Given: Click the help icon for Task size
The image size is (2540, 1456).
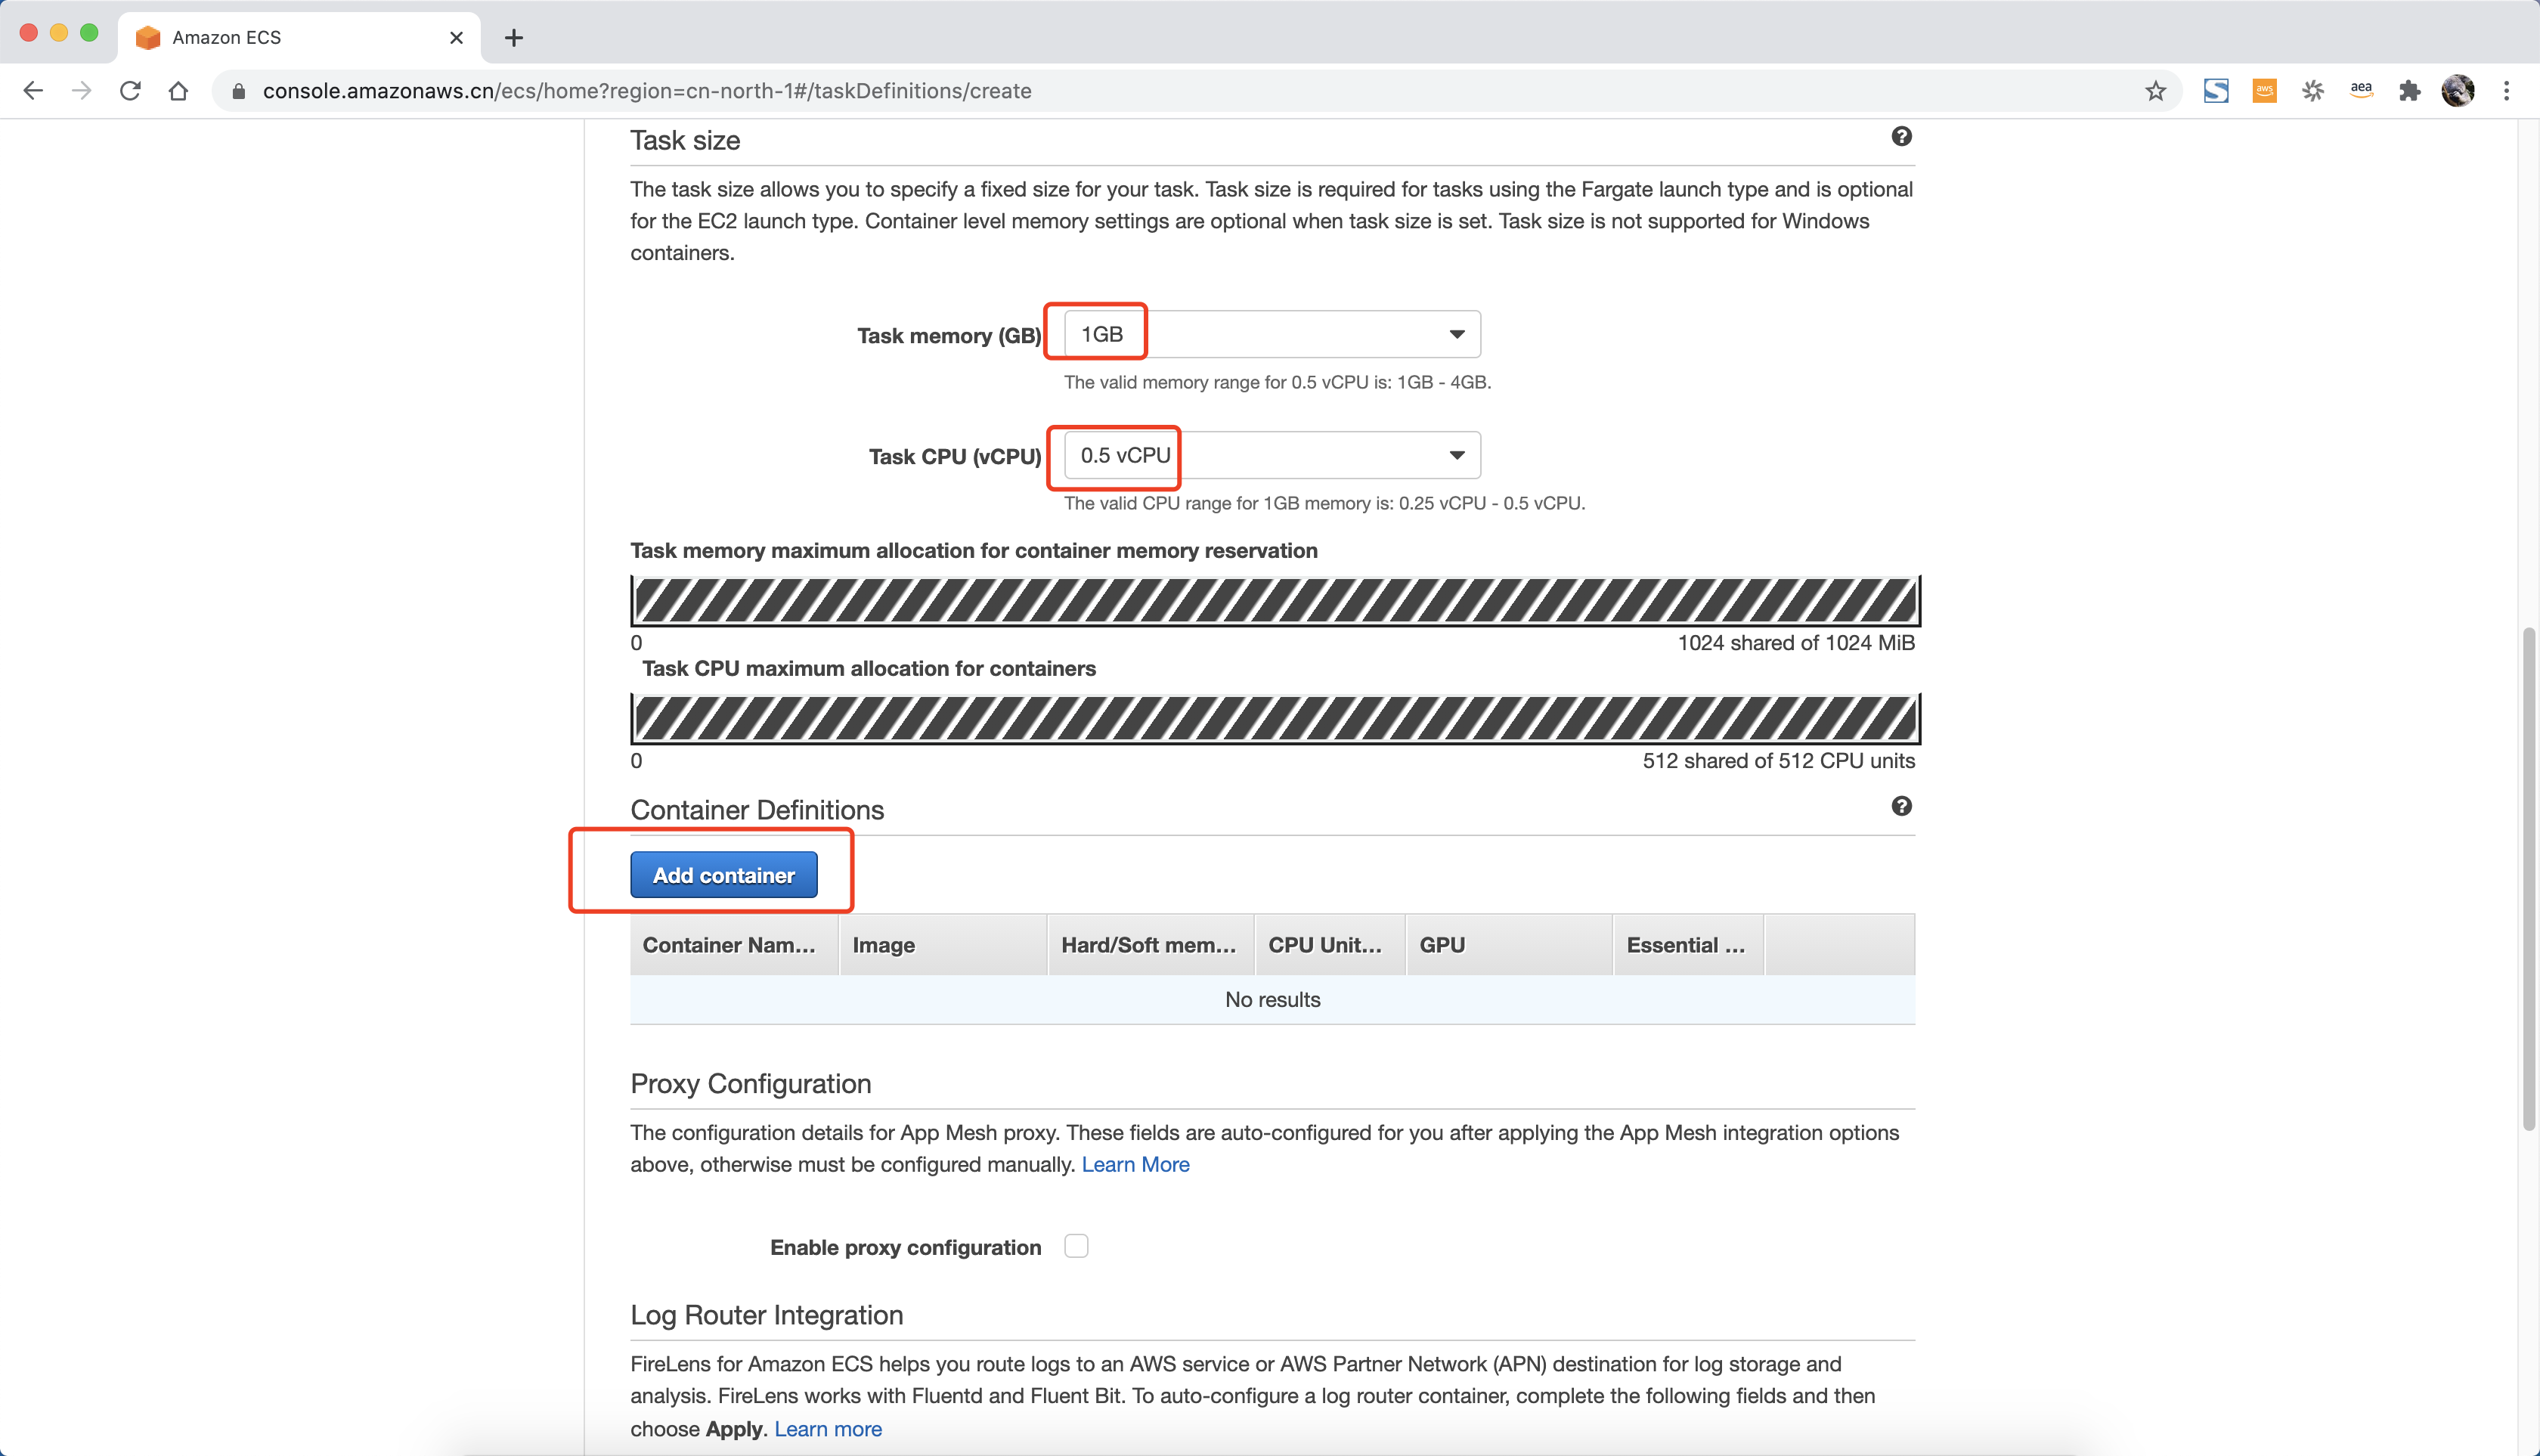Looking at the screenshot, I should (x=1901, y=136).
